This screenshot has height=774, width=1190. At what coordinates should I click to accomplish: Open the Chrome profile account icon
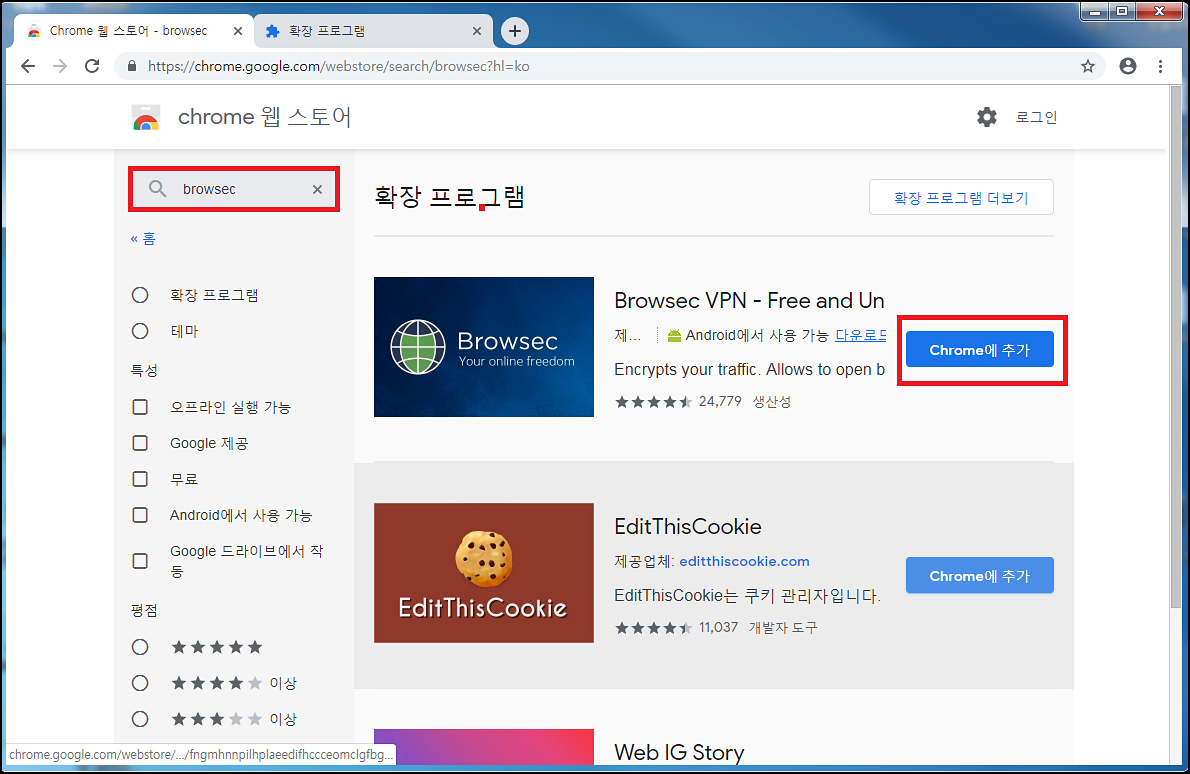click(1128, 66)
